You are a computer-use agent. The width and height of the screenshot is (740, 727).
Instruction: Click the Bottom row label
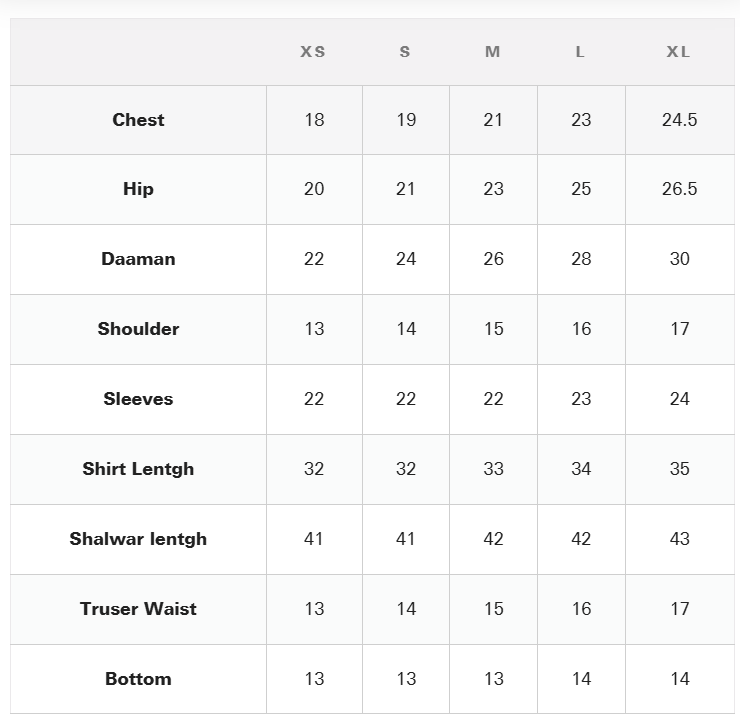pos(138,679)
